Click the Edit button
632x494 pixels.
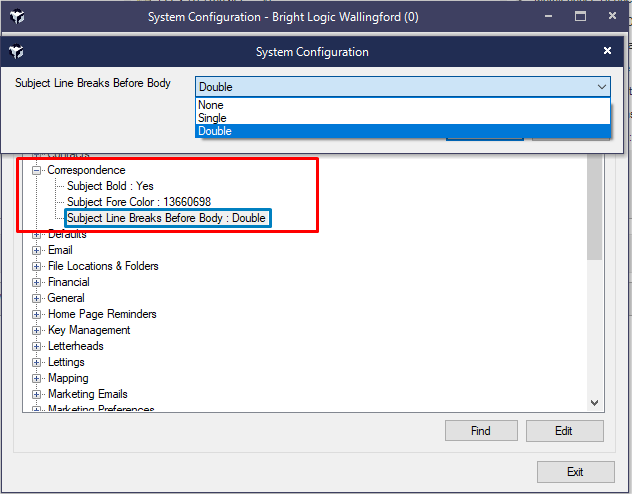tap(564, 431)
